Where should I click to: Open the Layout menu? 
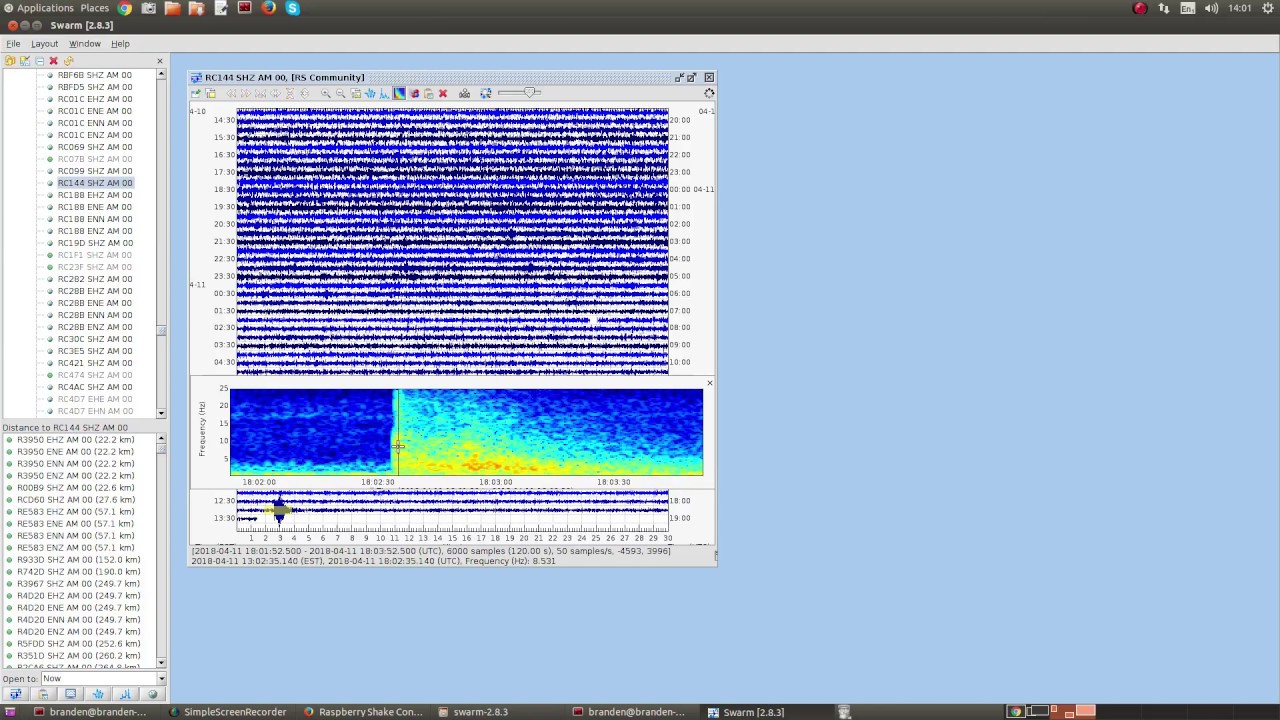[x=44, y=44]
